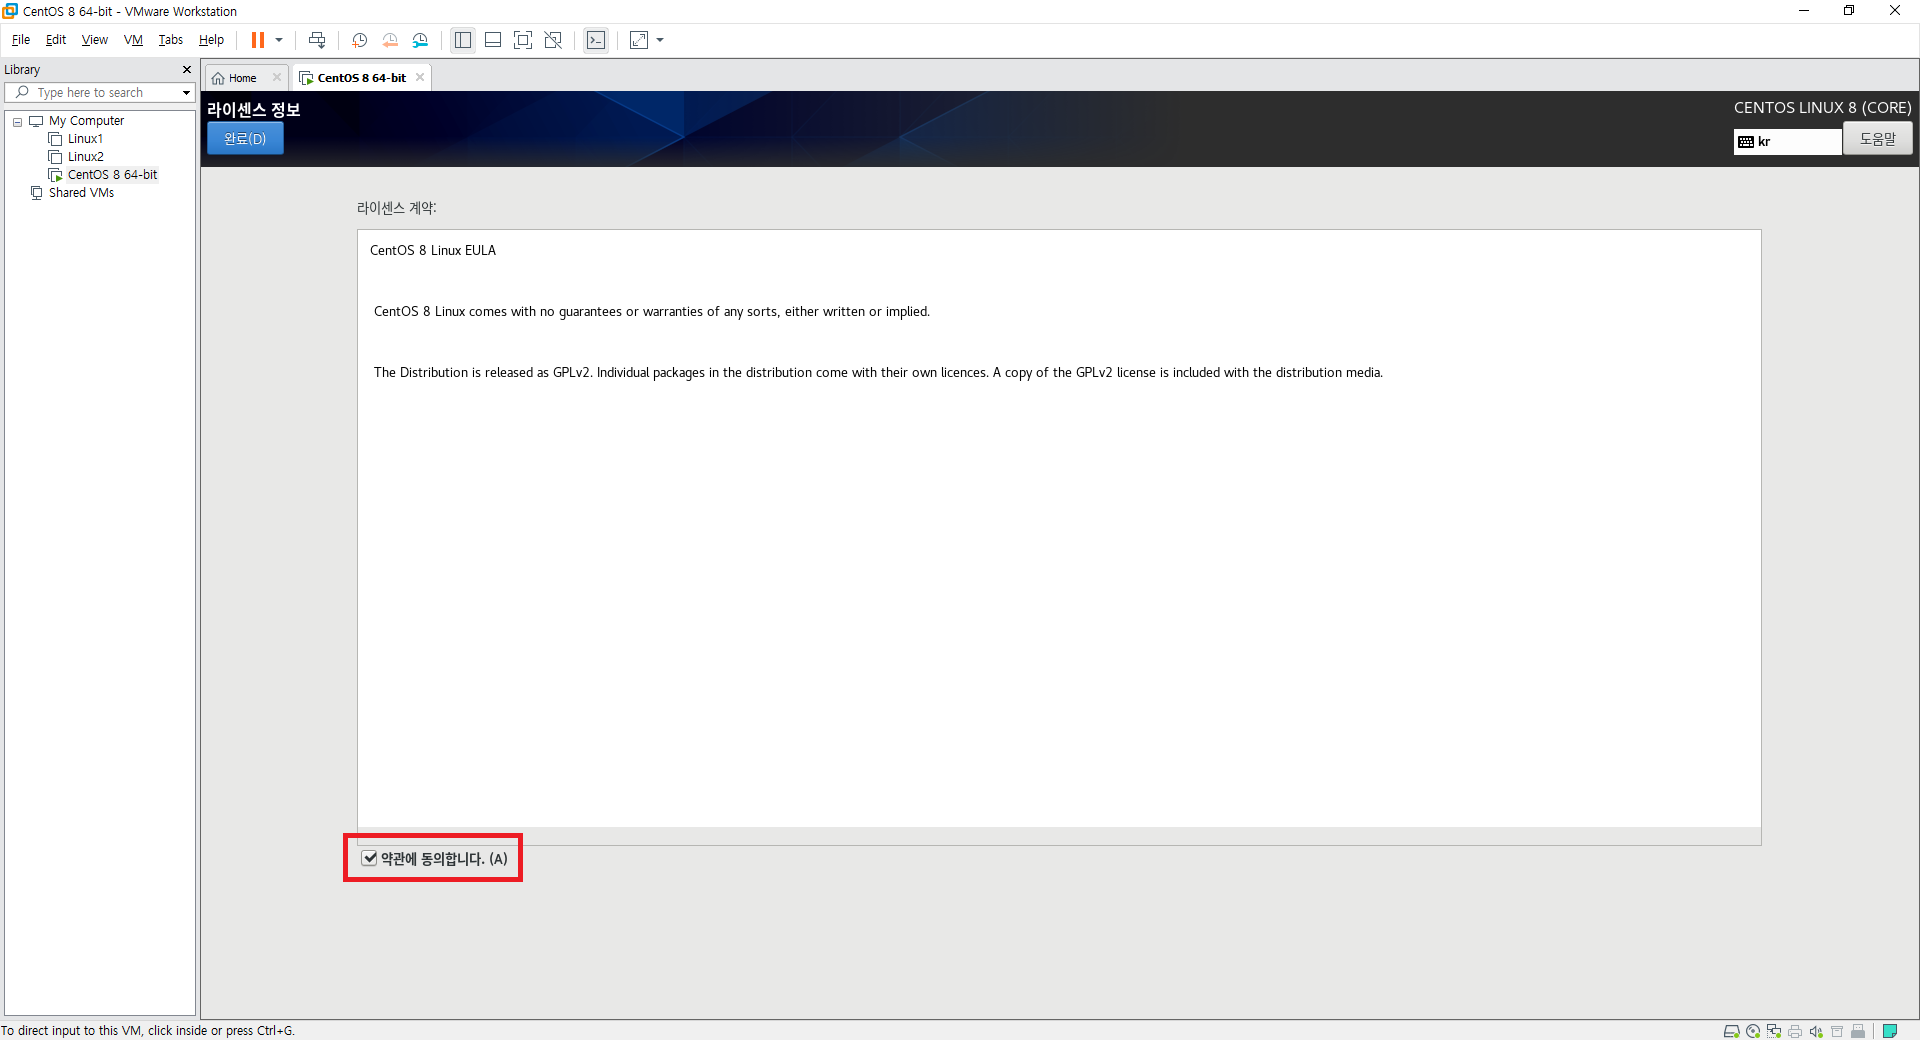Screen dimensions: 1920x1040
Task: Send Ctrl+Alt+Del to the virtual machine
Action: coord(317,40)
